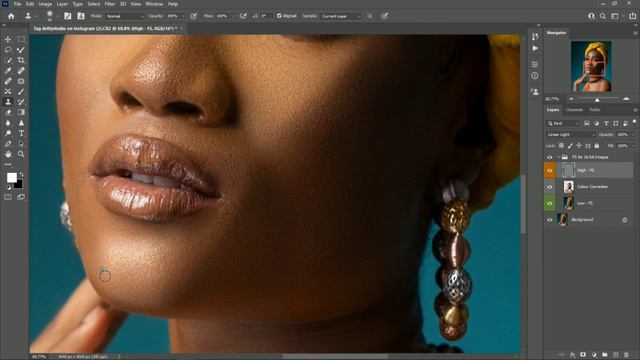Toggle Quick Mask mode
This screenshot has width=640, height=360.
8,197
